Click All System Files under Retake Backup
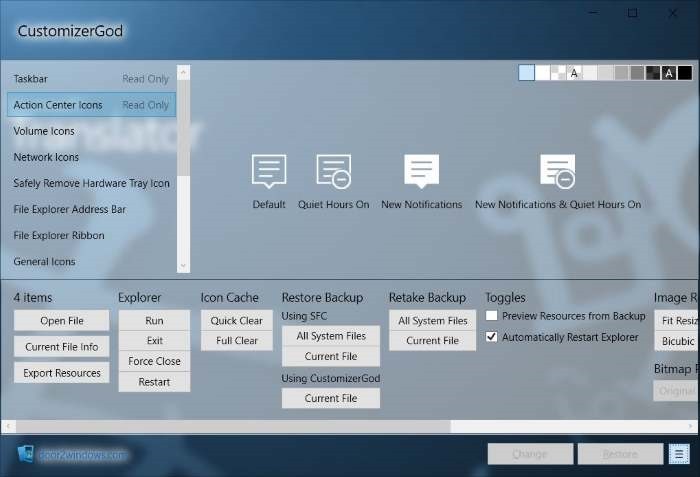700x477 pixels. pyautogui.click(x=433, y=320)
